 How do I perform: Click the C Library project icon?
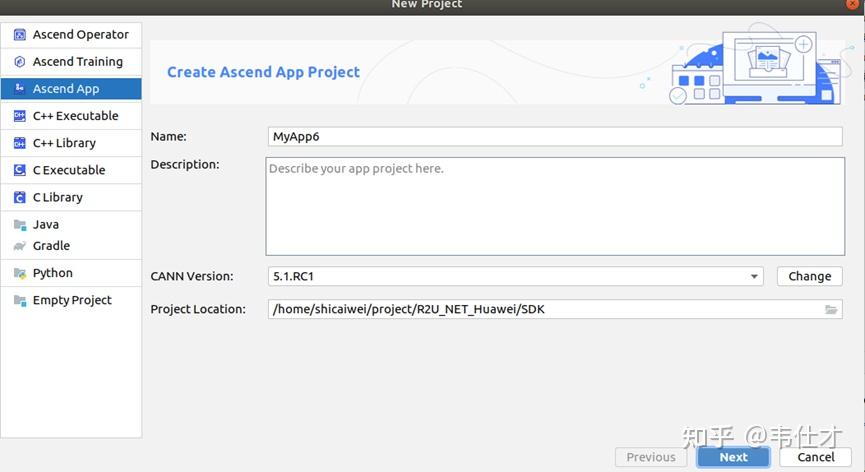click(19, 197)
